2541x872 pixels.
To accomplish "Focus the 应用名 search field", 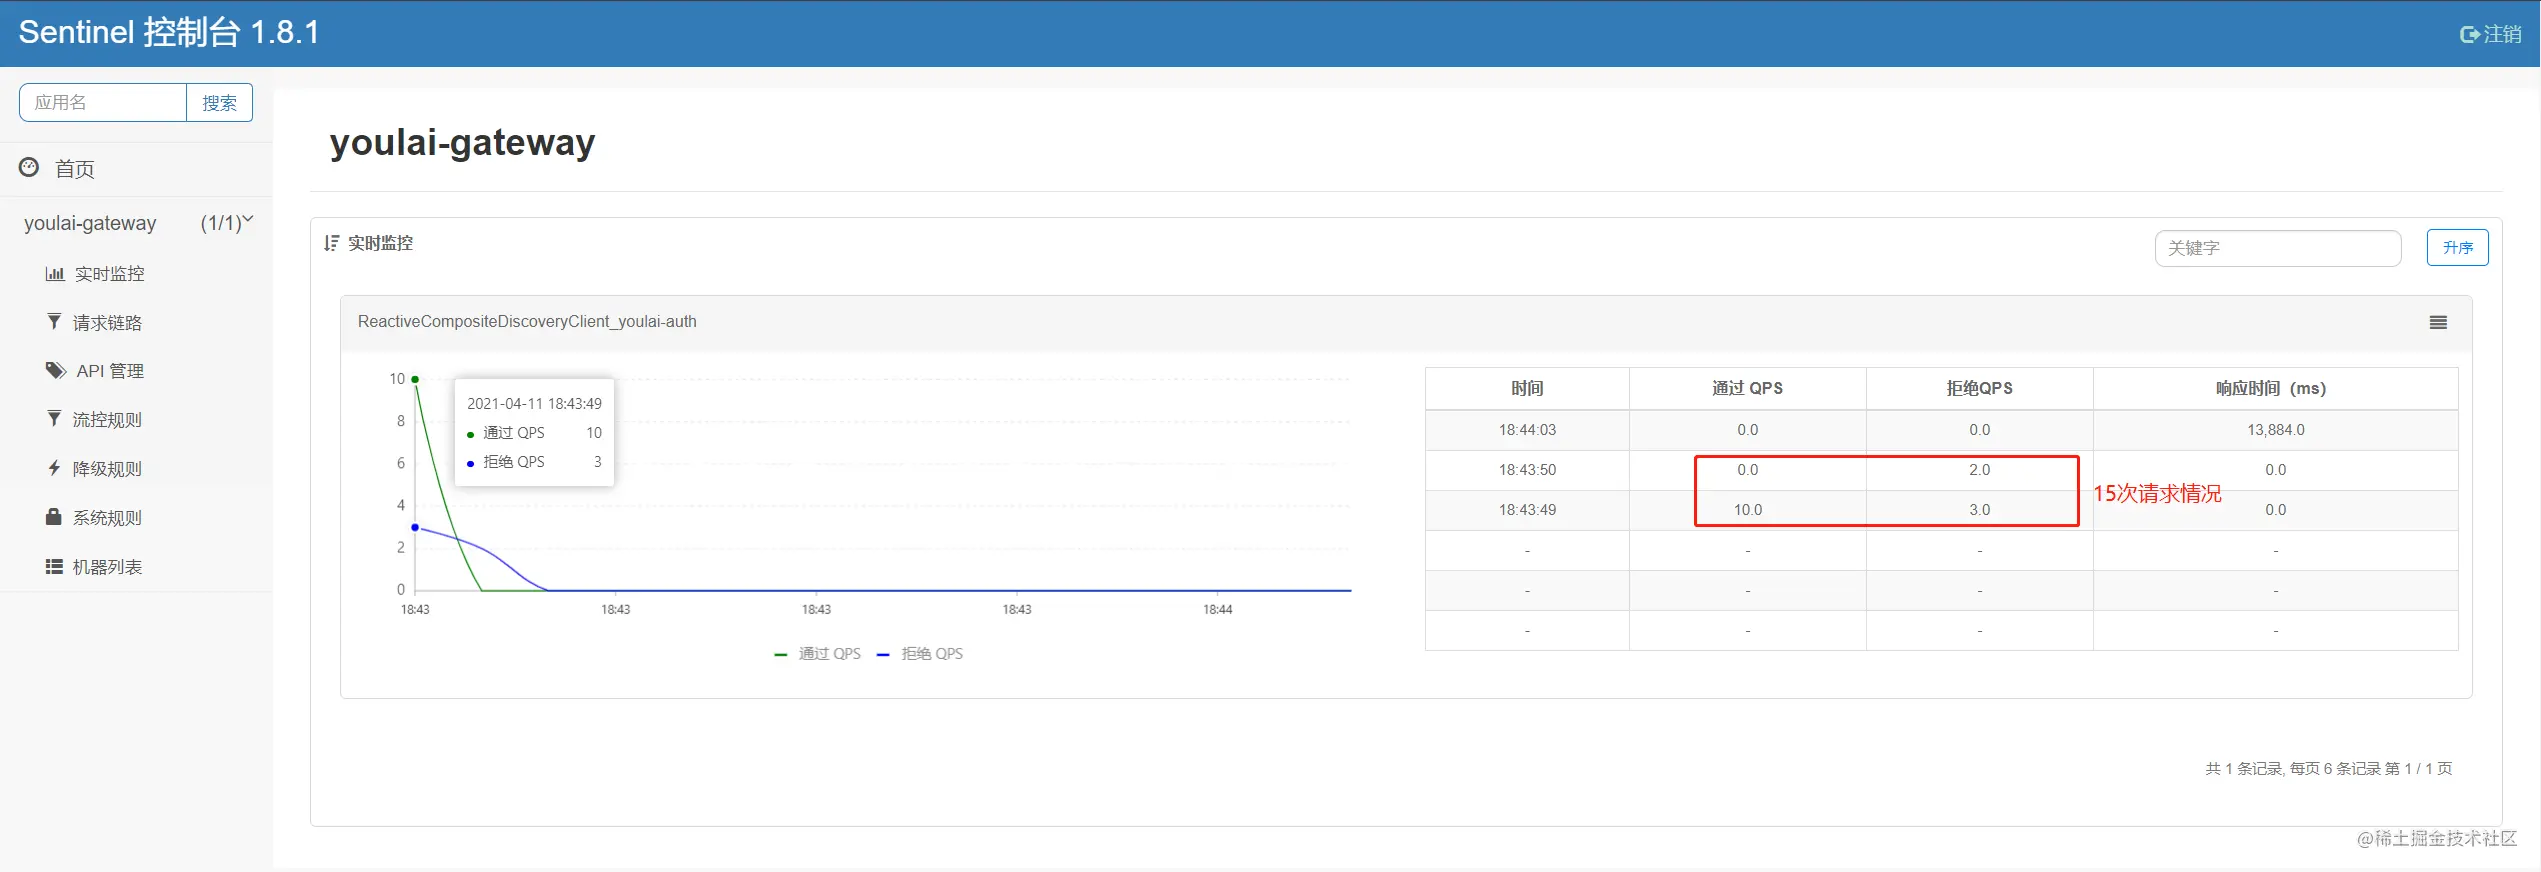I will (103, 102).
